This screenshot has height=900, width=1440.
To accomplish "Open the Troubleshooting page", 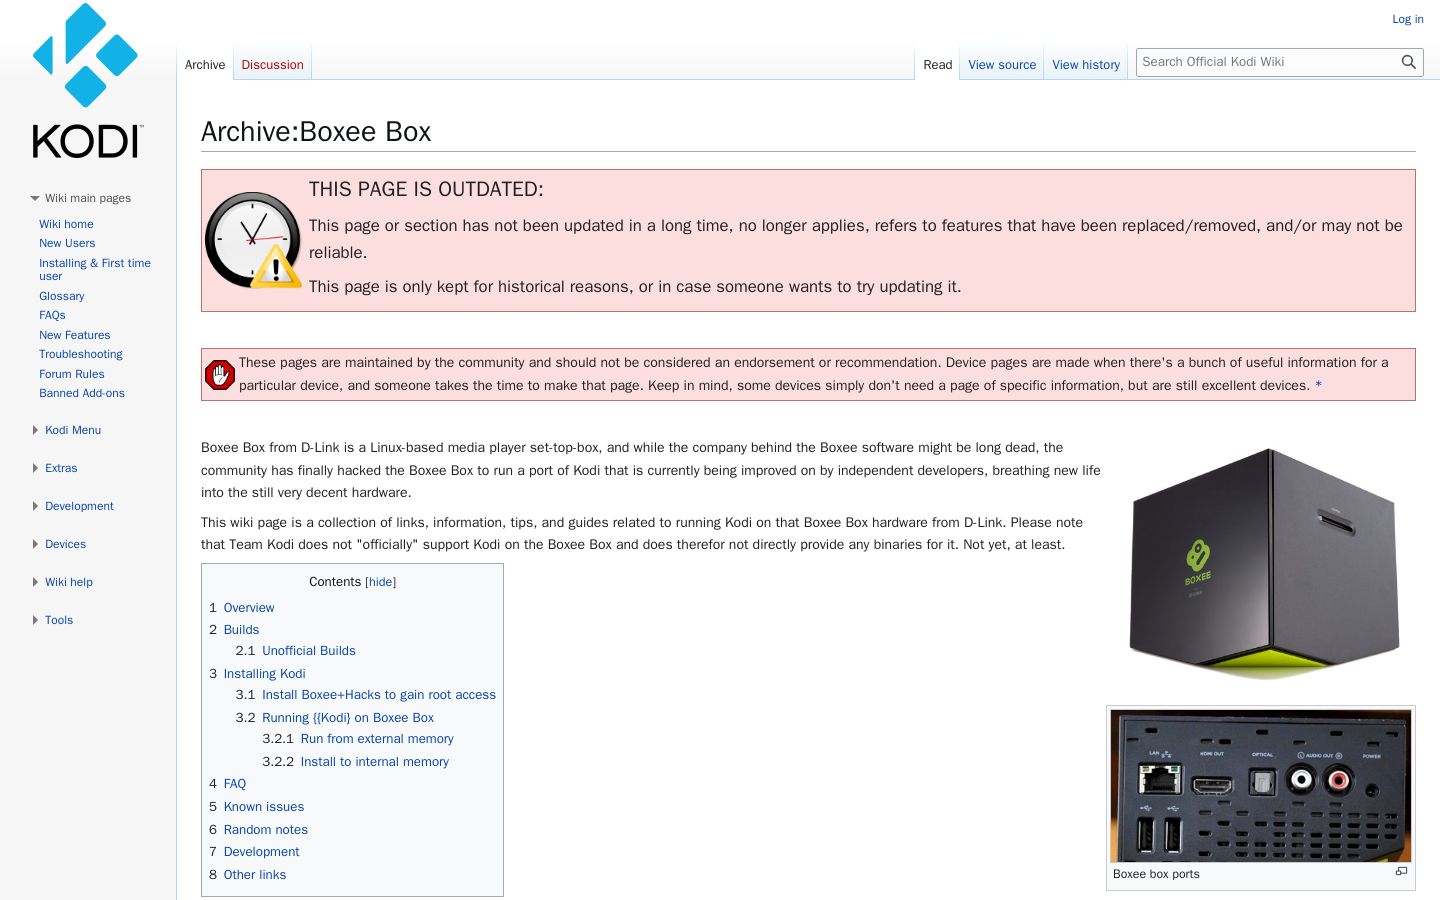I will 81,354.
